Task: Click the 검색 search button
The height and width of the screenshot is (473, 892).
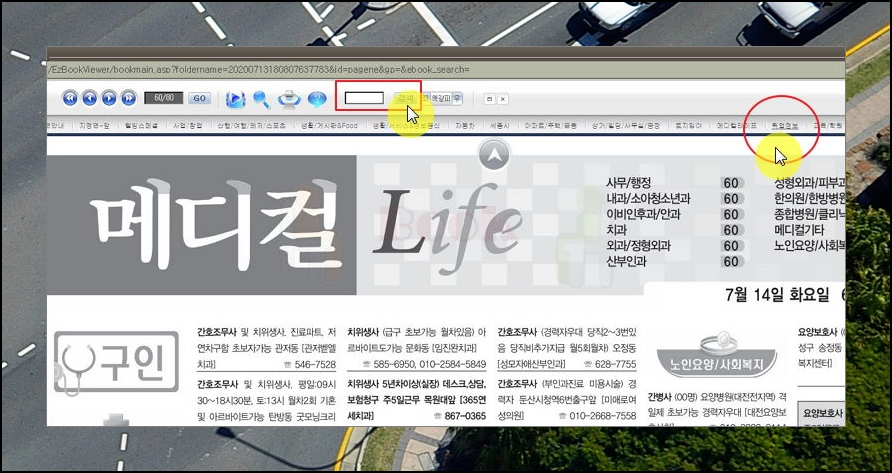Action: coord(406,98)
